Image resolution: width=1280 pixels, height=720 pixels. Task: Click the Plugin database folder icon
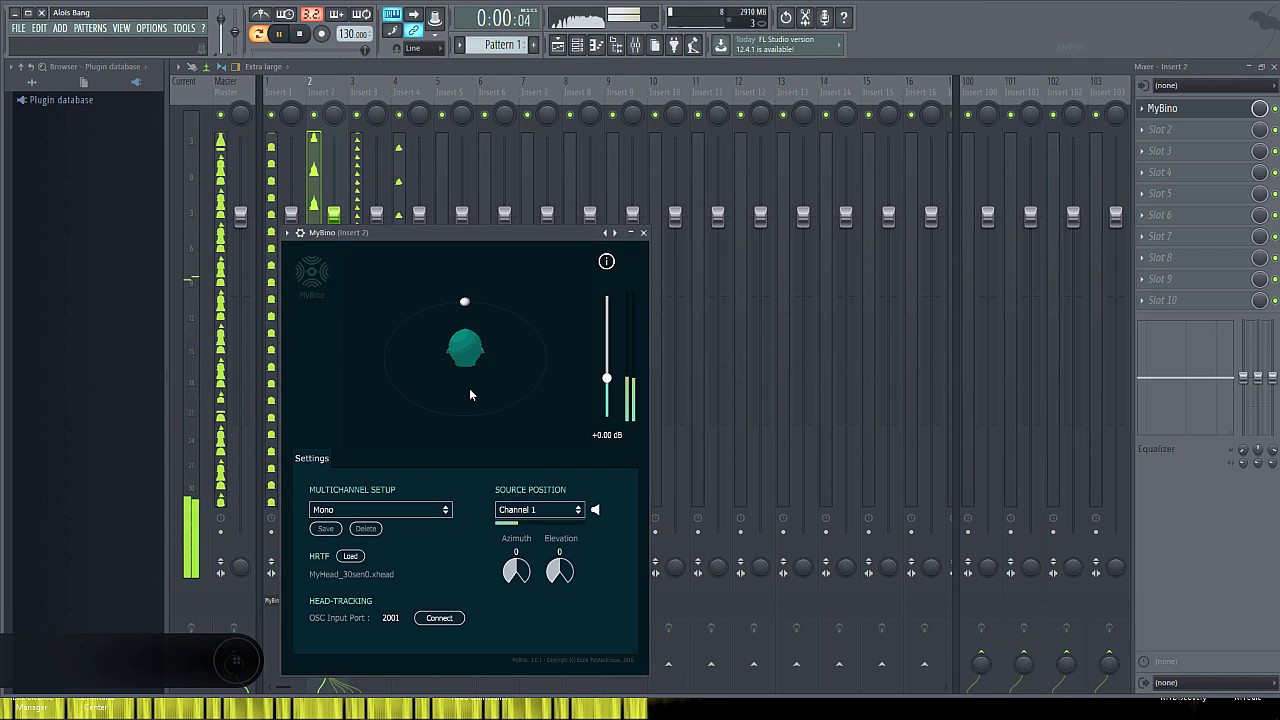[21, 100]
